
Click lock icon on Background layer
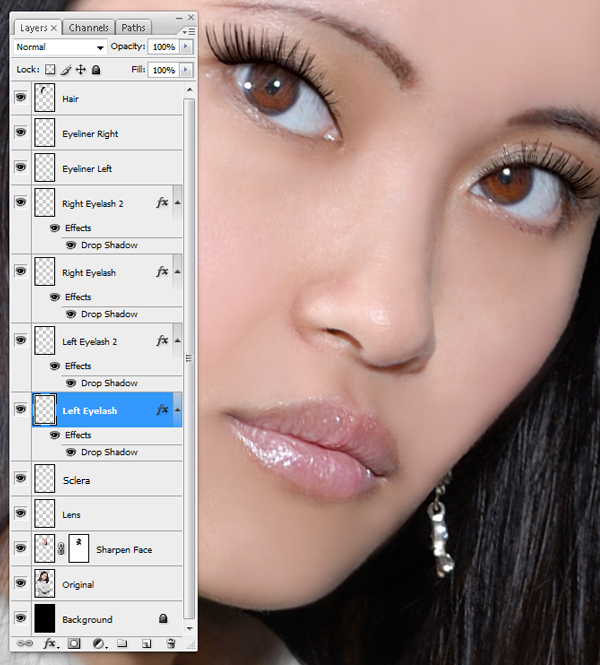pyautogui.click(x=163, y=619)
